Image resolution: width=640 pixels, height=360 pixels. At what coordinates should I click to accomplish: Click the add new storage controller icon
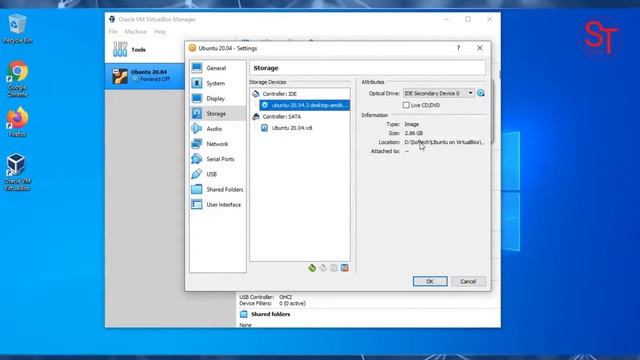tap(312, 268)
